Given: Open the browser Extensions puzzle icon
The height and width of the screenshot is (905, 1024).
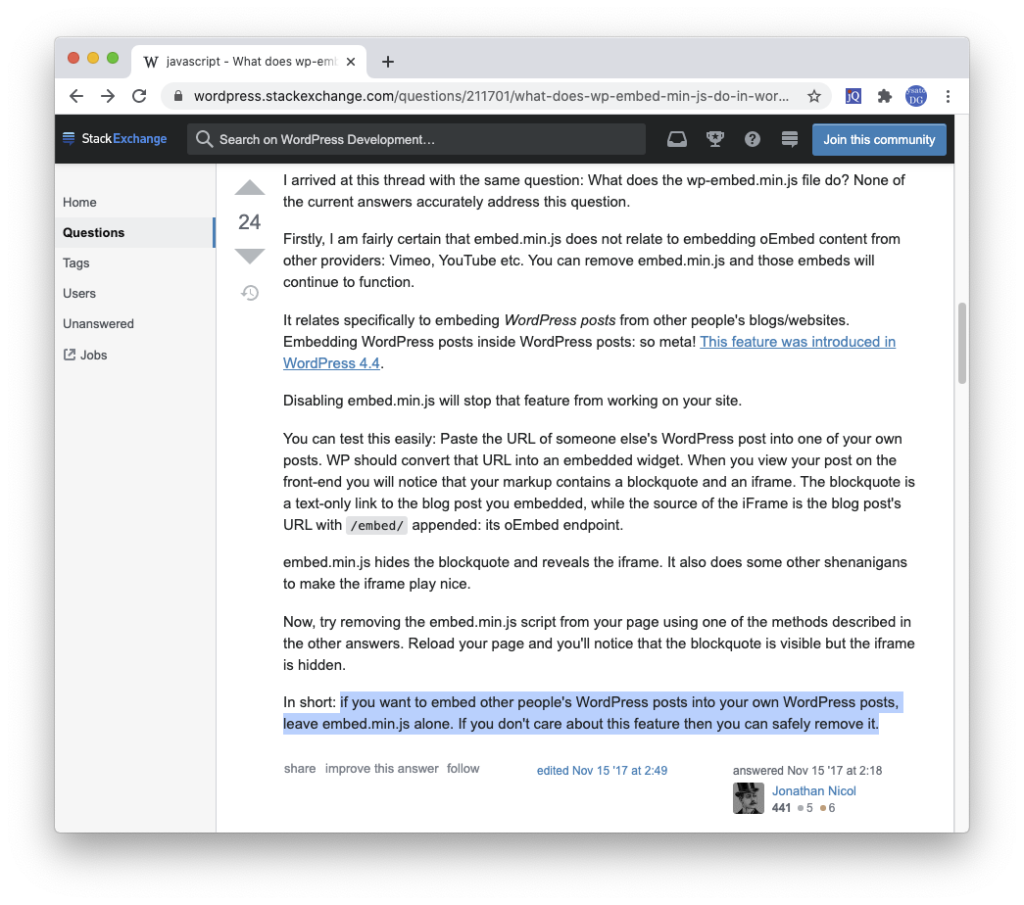Looking at the screenshot, I should click(x=884, y=97).
